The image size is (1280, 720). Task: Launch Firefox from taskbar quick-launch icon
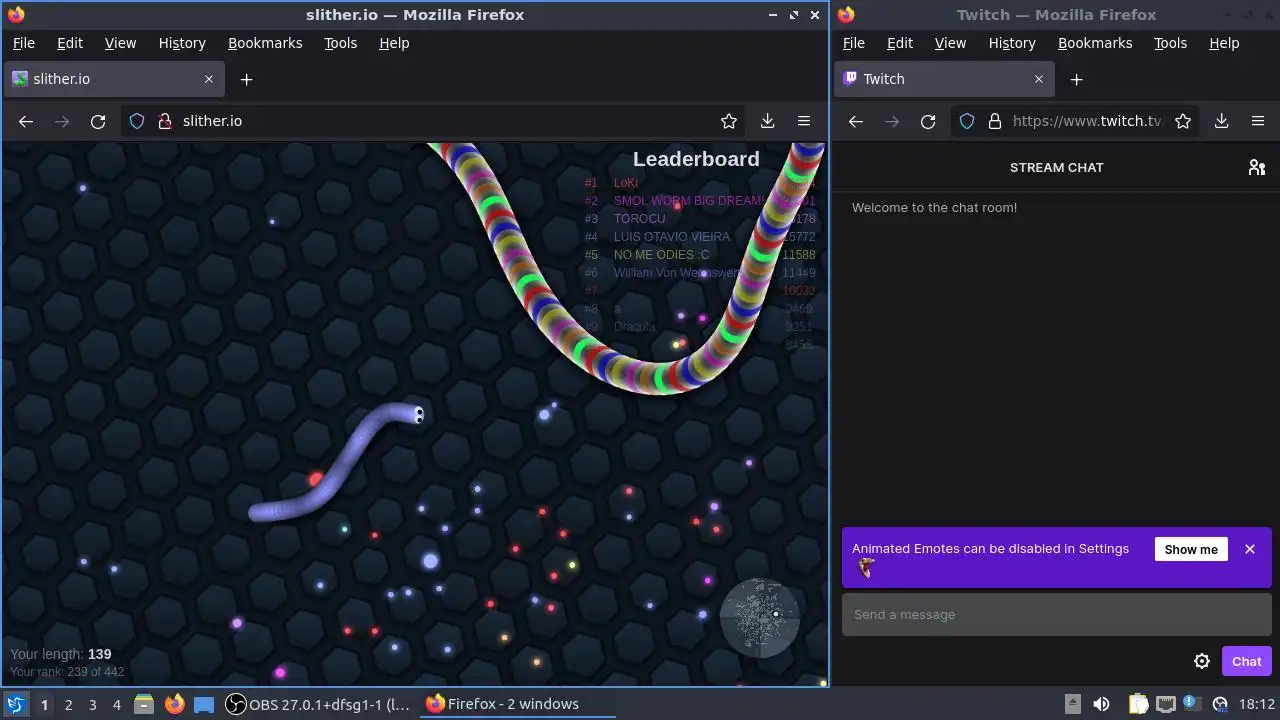(x=174, y=704)
